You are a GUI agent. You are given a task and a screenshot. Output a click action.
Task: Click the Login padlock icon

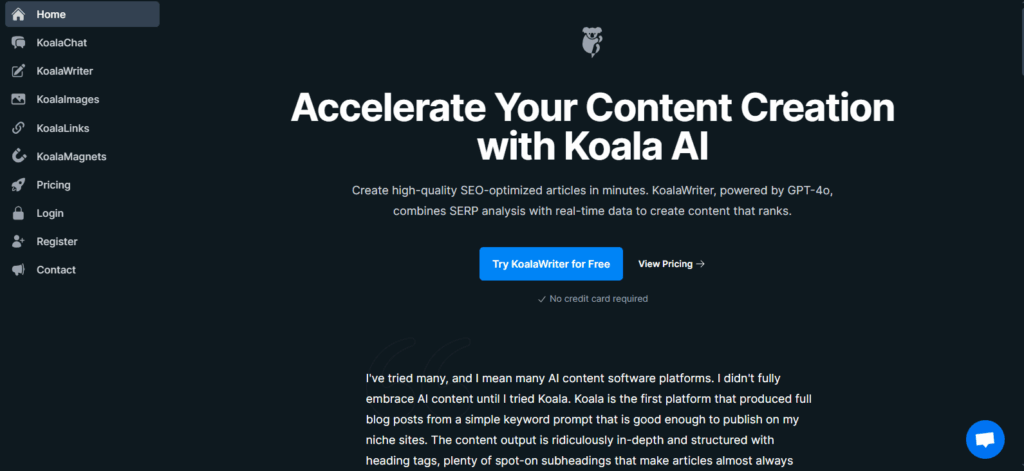click(18, 213)
